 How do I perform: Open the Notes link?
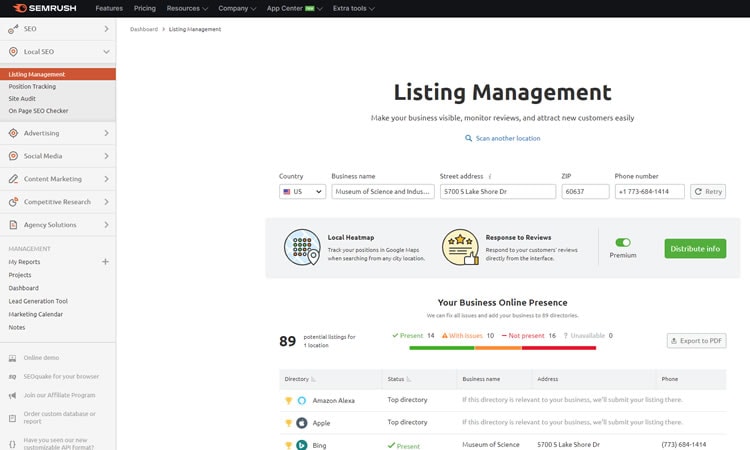pyautogui.click(x=17, y=328)
